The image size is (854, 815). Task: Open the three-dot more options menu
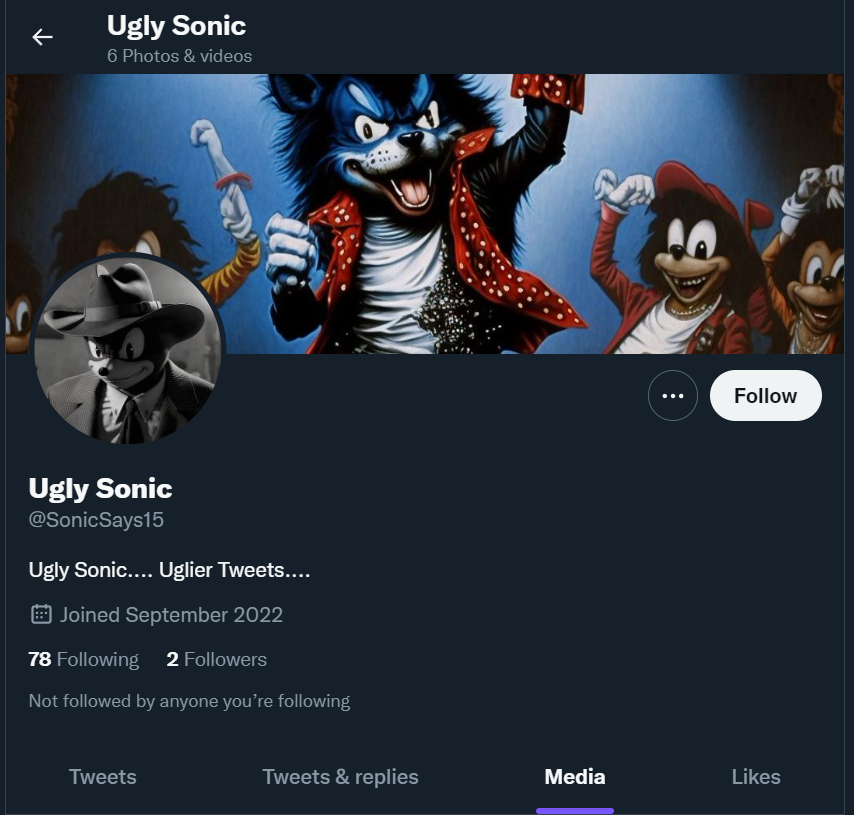(673, 396)
